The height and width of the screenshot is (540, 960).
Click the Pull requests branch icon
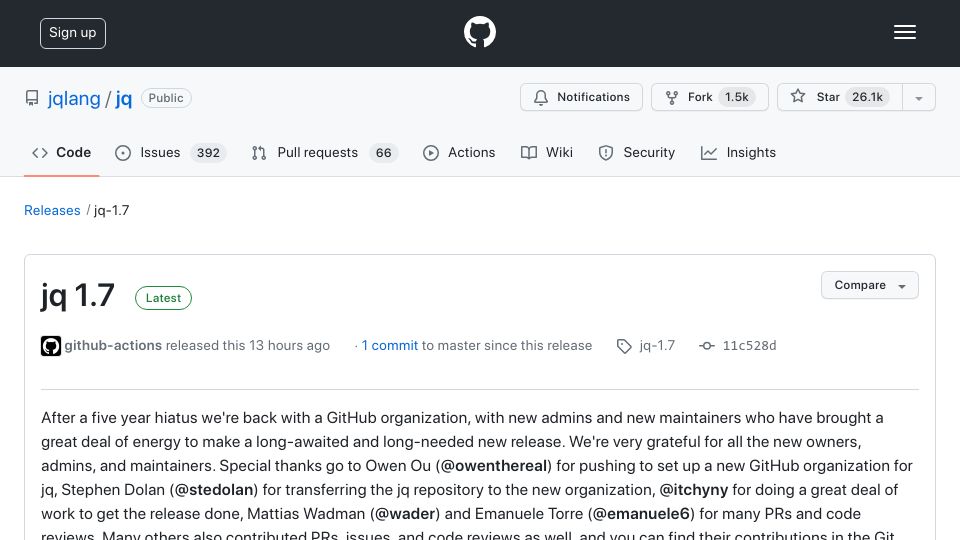[x=259, y=153]
